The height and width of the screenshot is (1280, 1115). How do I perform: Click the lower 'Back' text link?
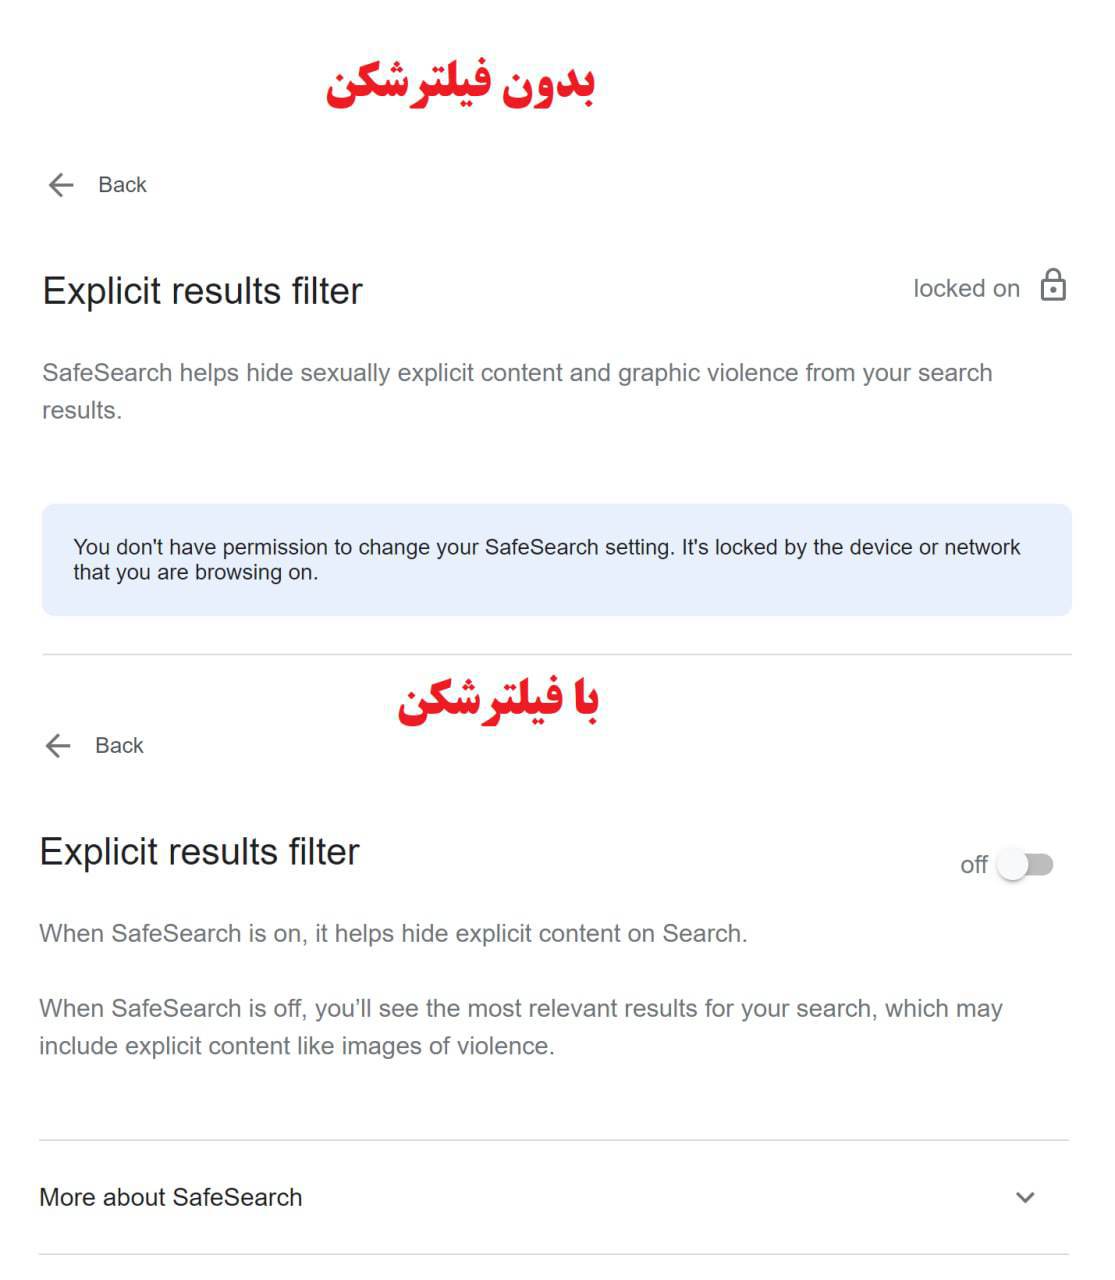119,746
